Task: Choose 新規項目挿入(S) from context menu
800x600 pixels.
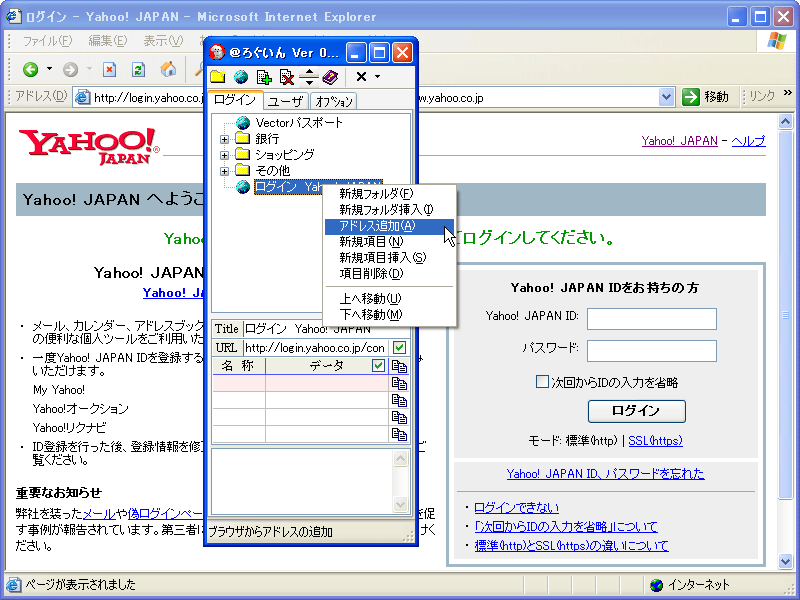Action: [389, 258]
